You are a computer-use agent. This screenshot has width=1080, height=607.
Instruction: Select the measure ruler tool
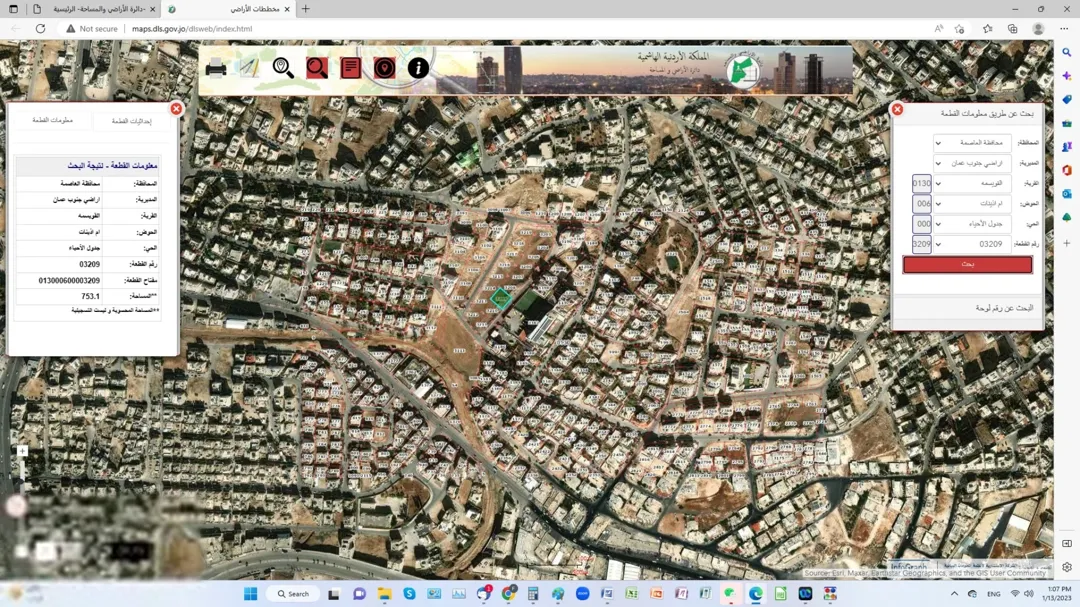click(x=249, y=68)
